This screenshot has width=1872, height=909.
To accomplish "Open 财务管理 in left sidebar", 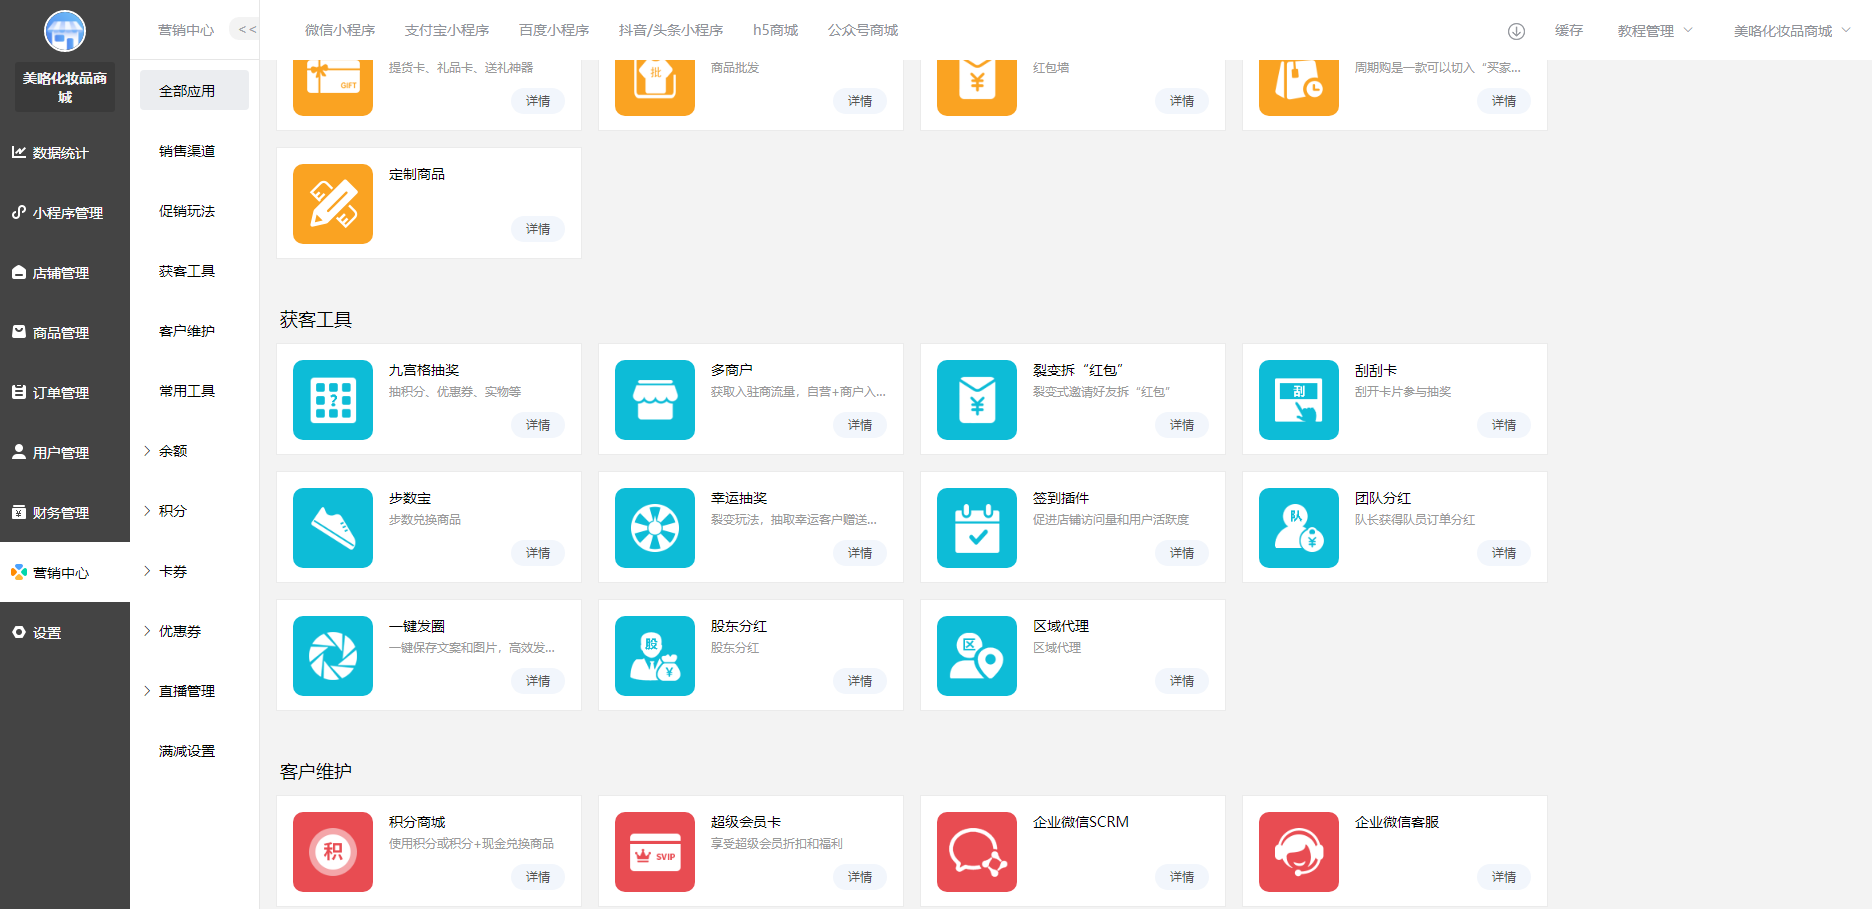I will pos(65,513).
